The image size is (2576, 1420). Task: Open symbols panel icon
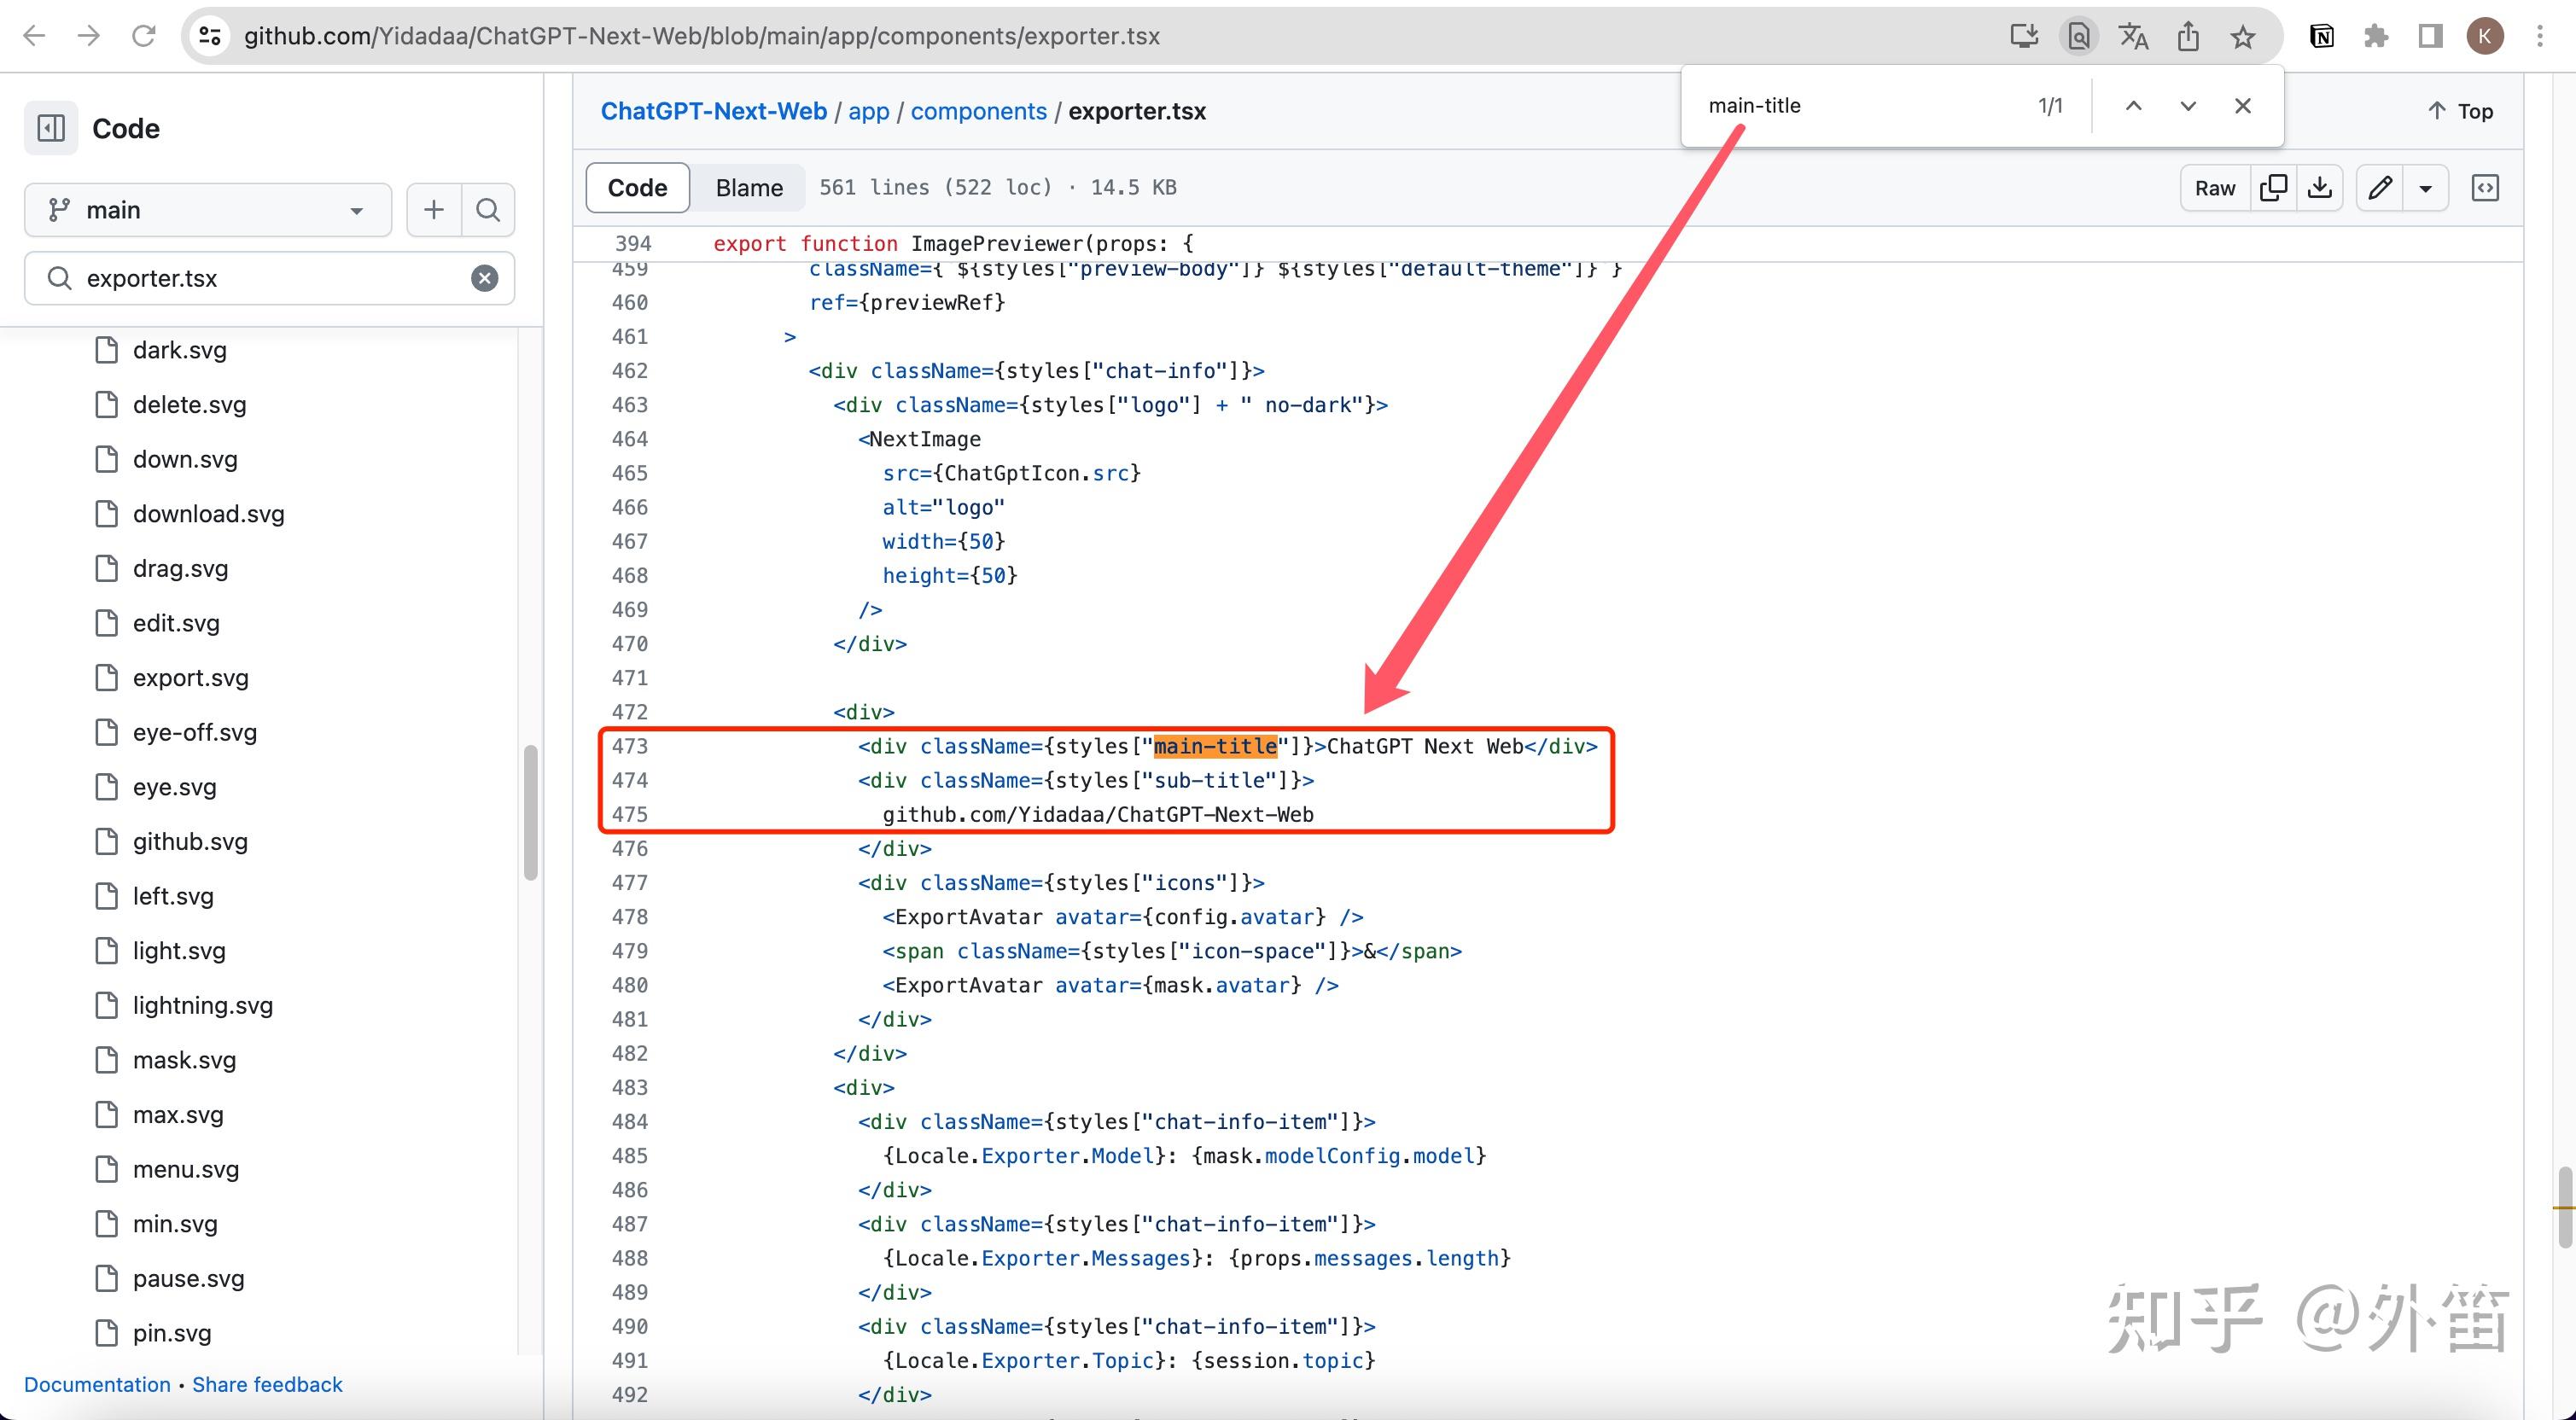coord(2485,187)
